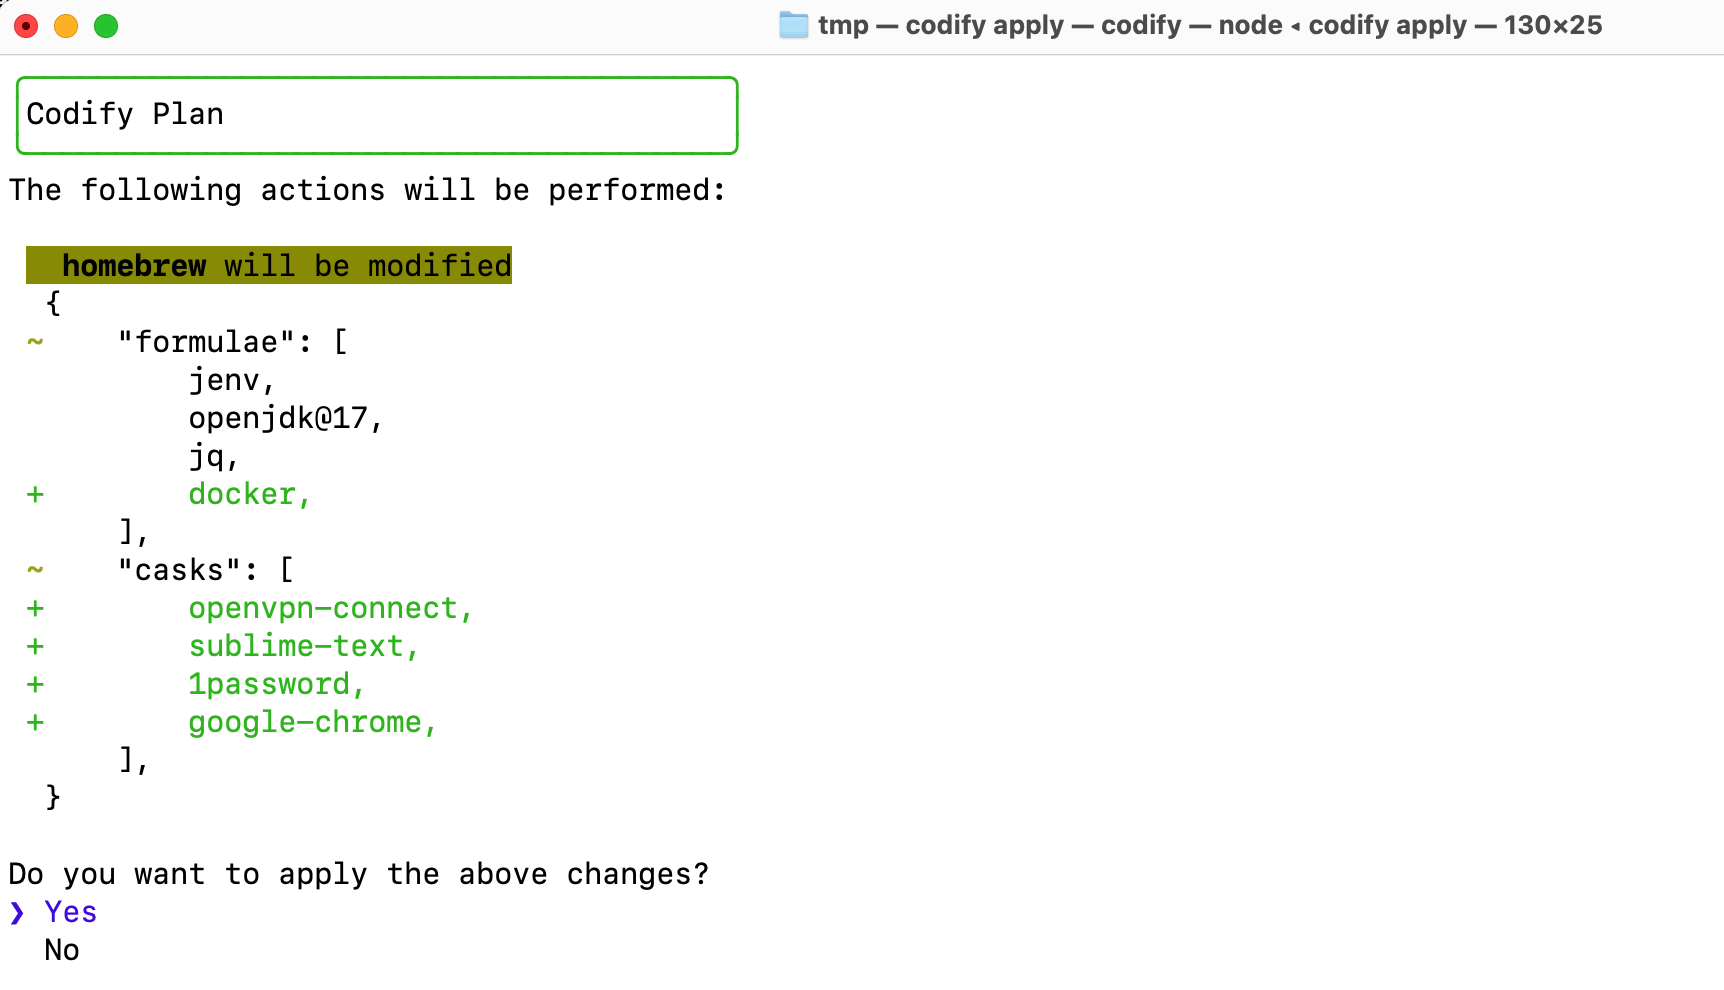Select the No option in the prompt

click(61, 949)
